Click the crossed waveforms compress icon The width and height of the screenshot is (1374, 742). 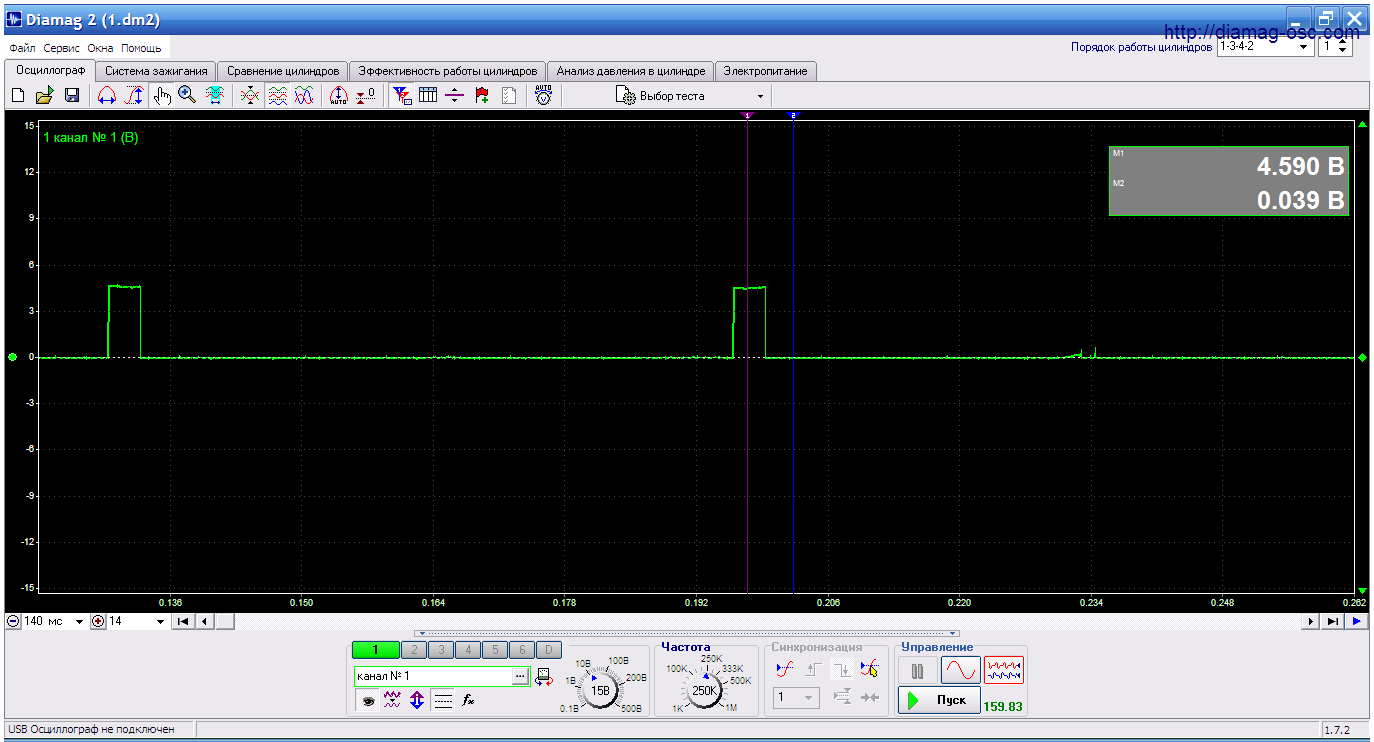point(251,96)
